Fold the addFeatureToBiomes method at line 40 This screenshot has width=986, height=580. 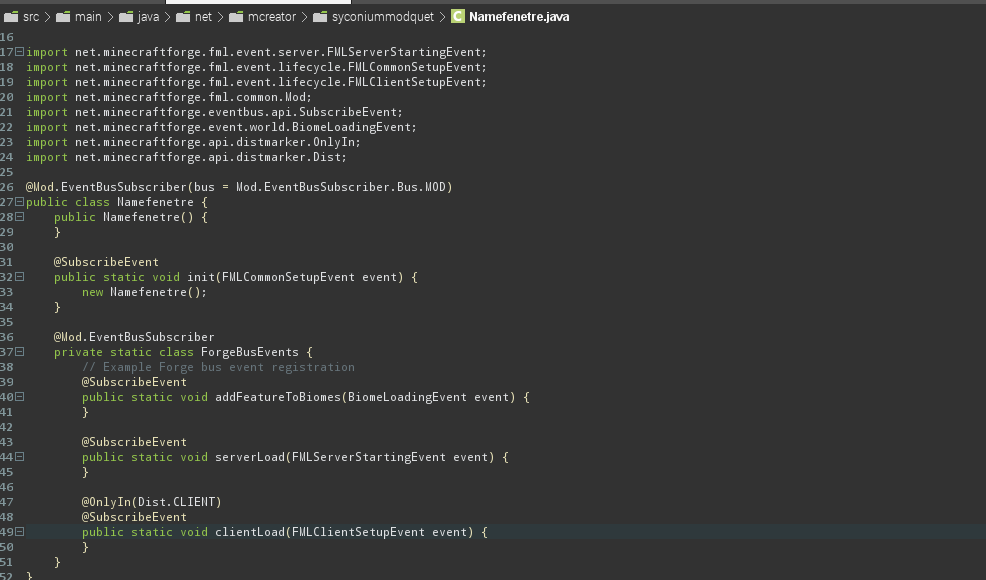click(x=19, y=397)
